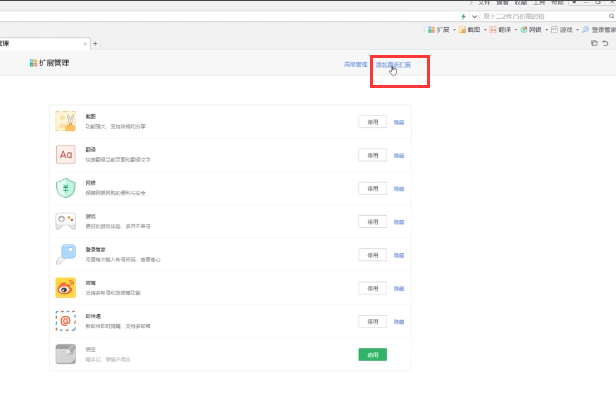Expand the dropdown arrow next to 截图 in the toolbar

pyautogui.click(x=485, y=30)
